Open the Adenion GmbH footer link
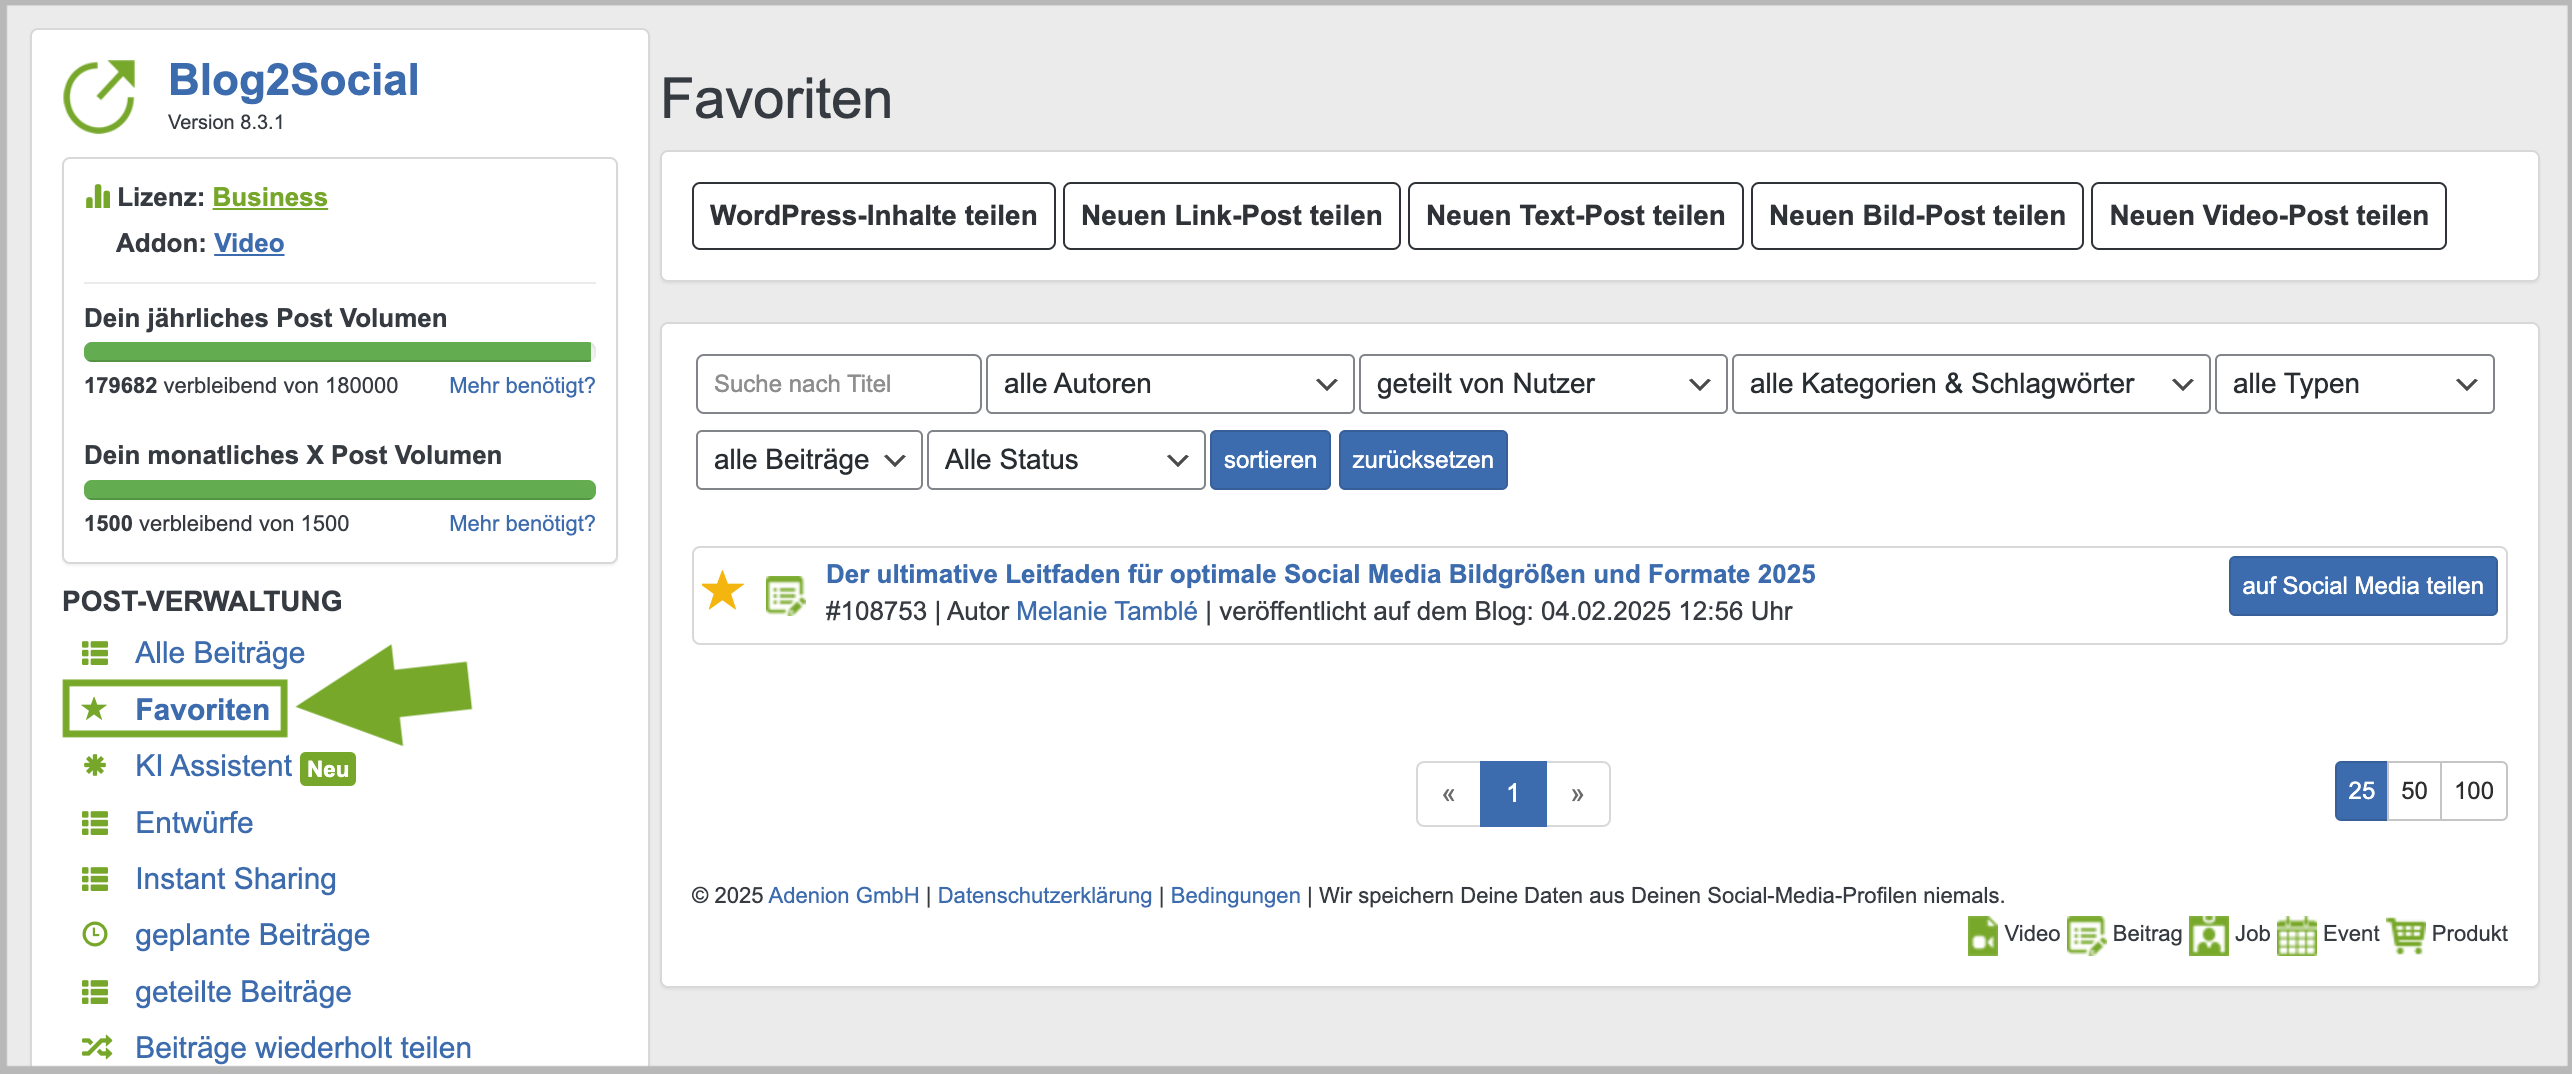Screen dimensions: 2572x1074 coord(843,895)
